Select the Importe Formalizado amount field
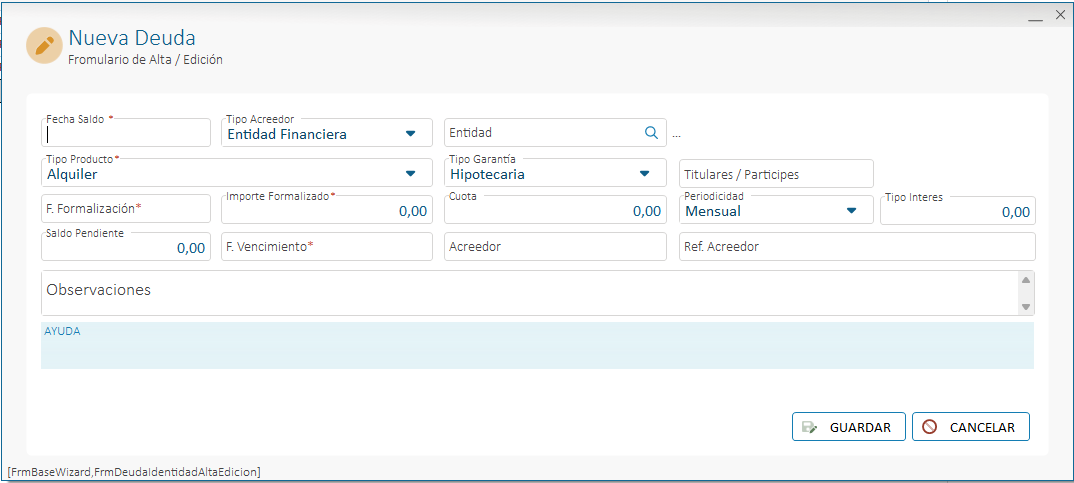The image size is (1074, 483). 327,210
